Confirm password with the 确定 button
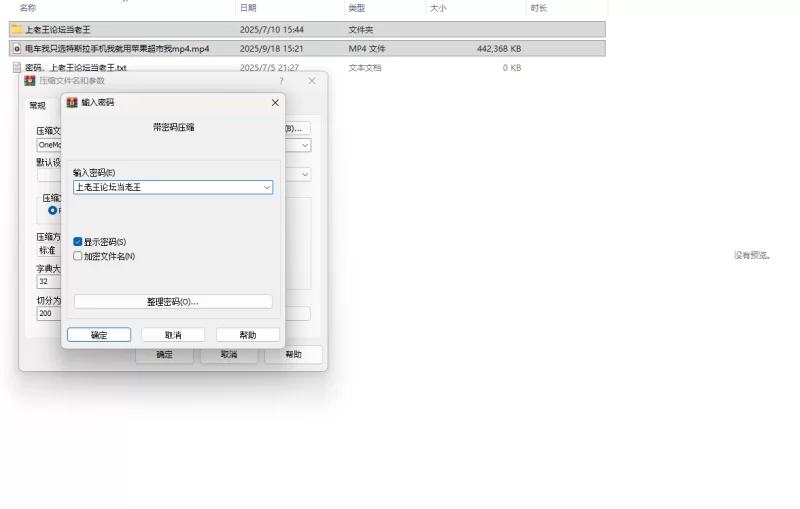Viewport: 800px width, 509px height. point(99,335)
